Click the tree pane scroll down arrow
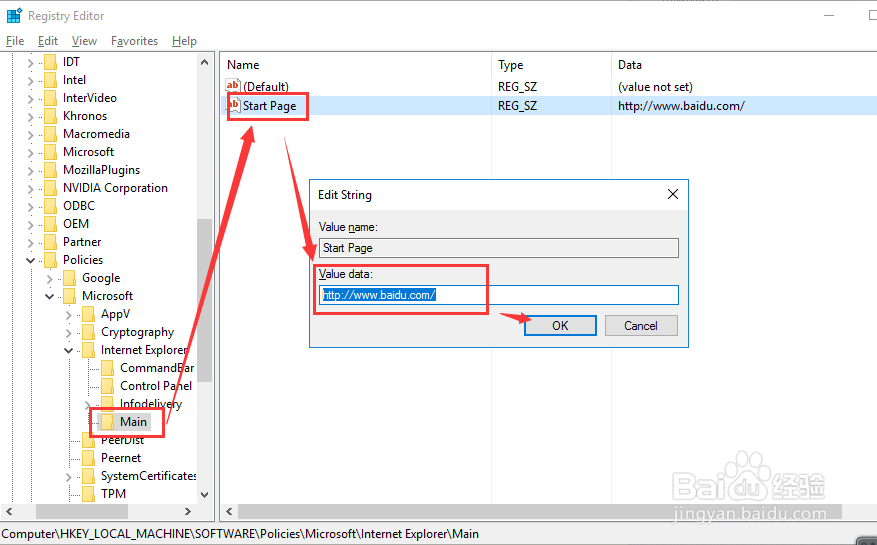 [x=204, y=494]
